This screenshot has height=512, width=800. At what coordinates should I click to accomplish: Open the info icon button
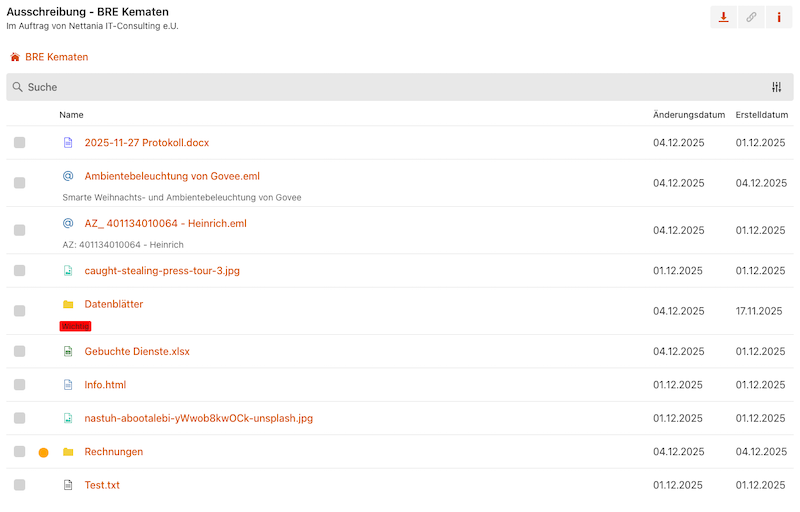(779, 17)
